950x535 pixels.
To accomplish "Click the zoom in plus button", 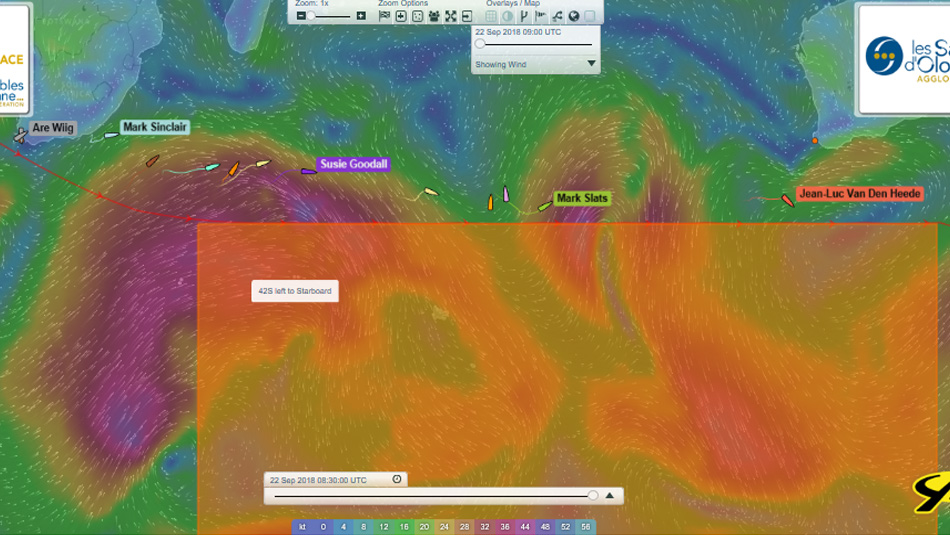I will (361, 16).
